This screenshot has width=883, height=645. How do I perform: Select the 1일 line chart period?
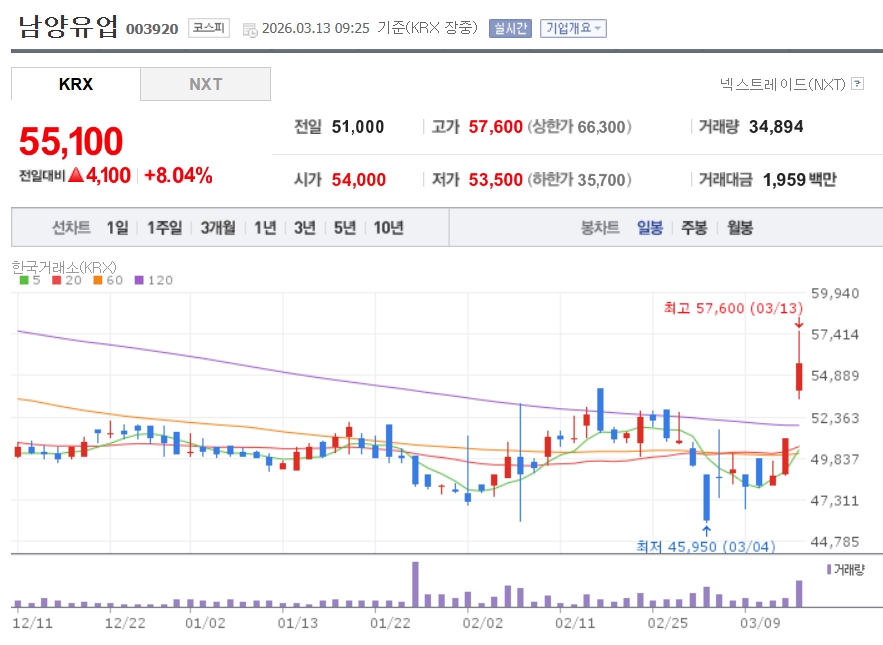[118, 228]
